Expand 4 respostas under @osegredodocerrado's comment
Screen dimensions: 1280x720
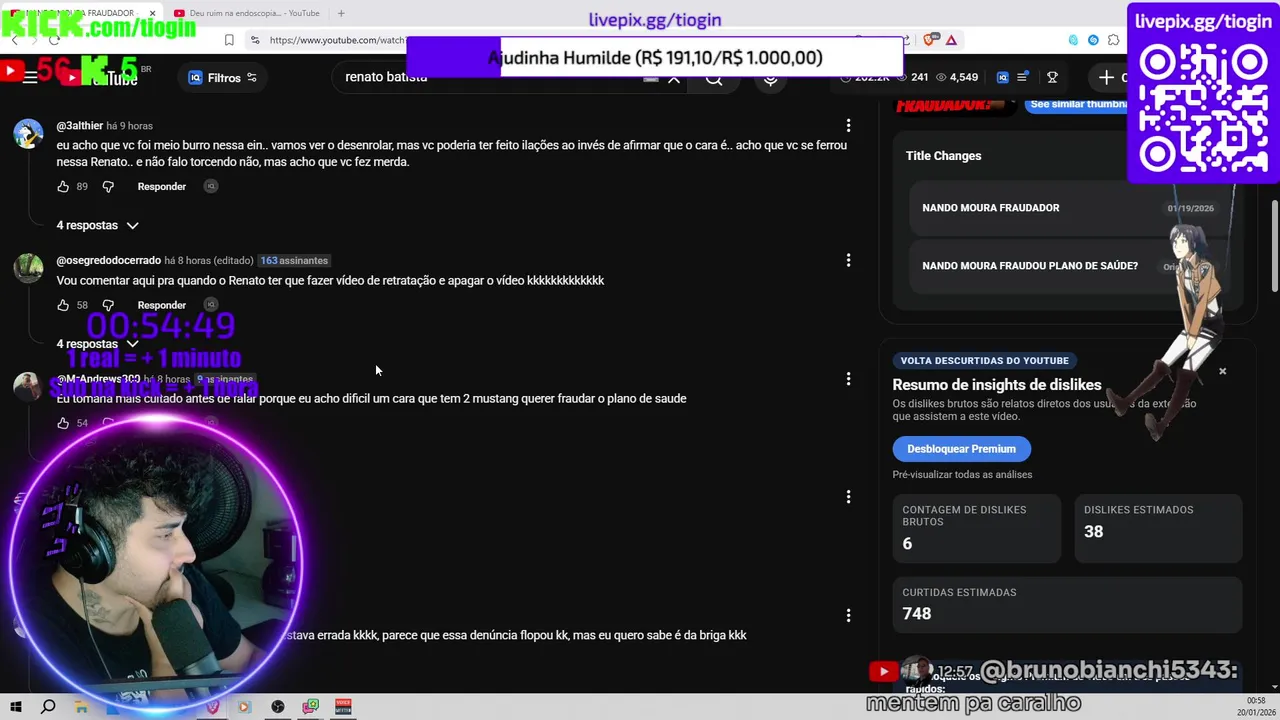point(97,344)
